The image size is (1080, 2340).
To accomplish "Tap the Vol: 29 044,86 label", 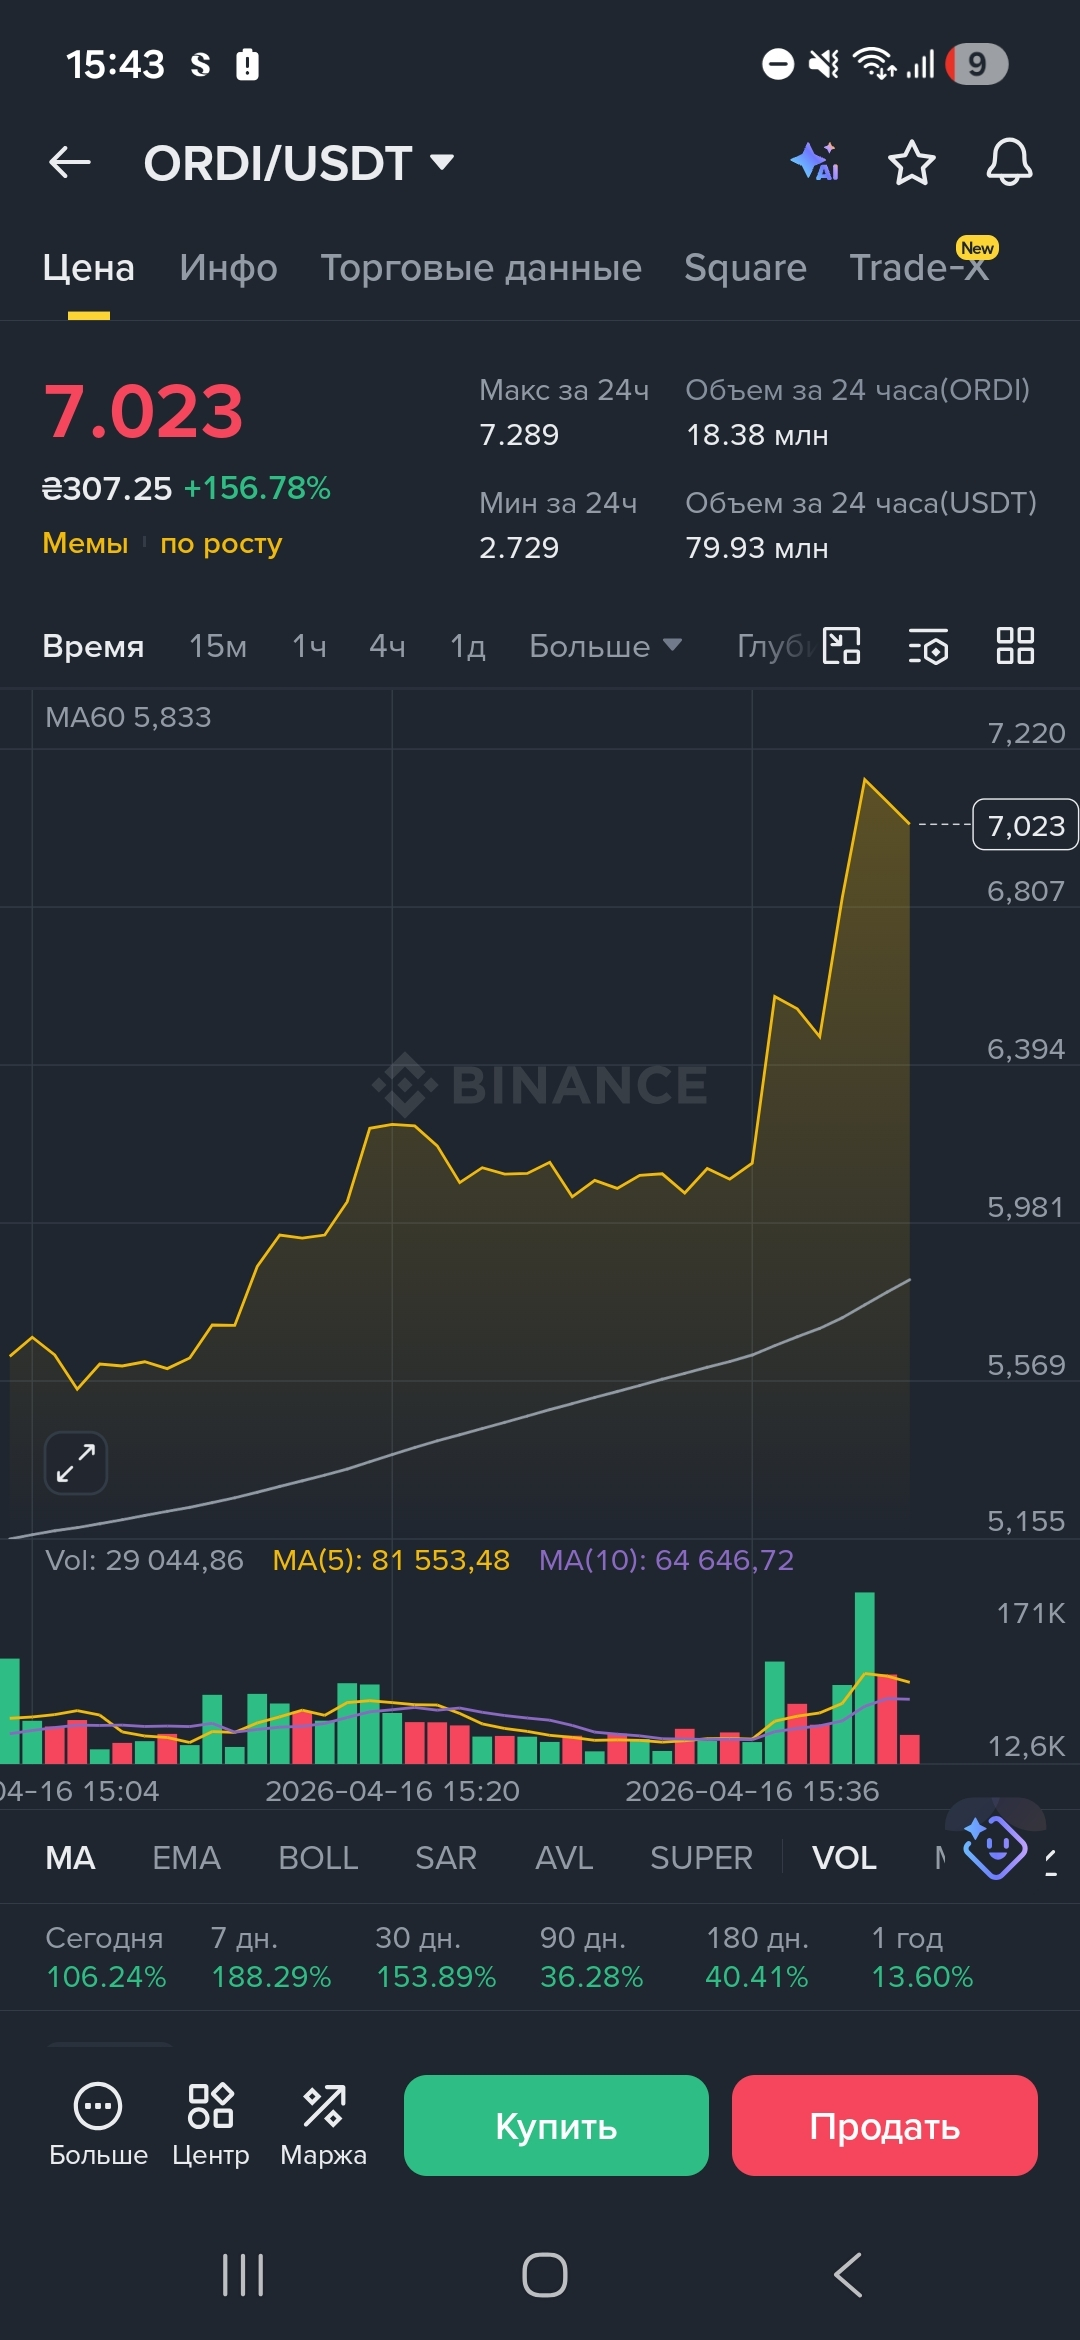I will [x=144, y=1560].
